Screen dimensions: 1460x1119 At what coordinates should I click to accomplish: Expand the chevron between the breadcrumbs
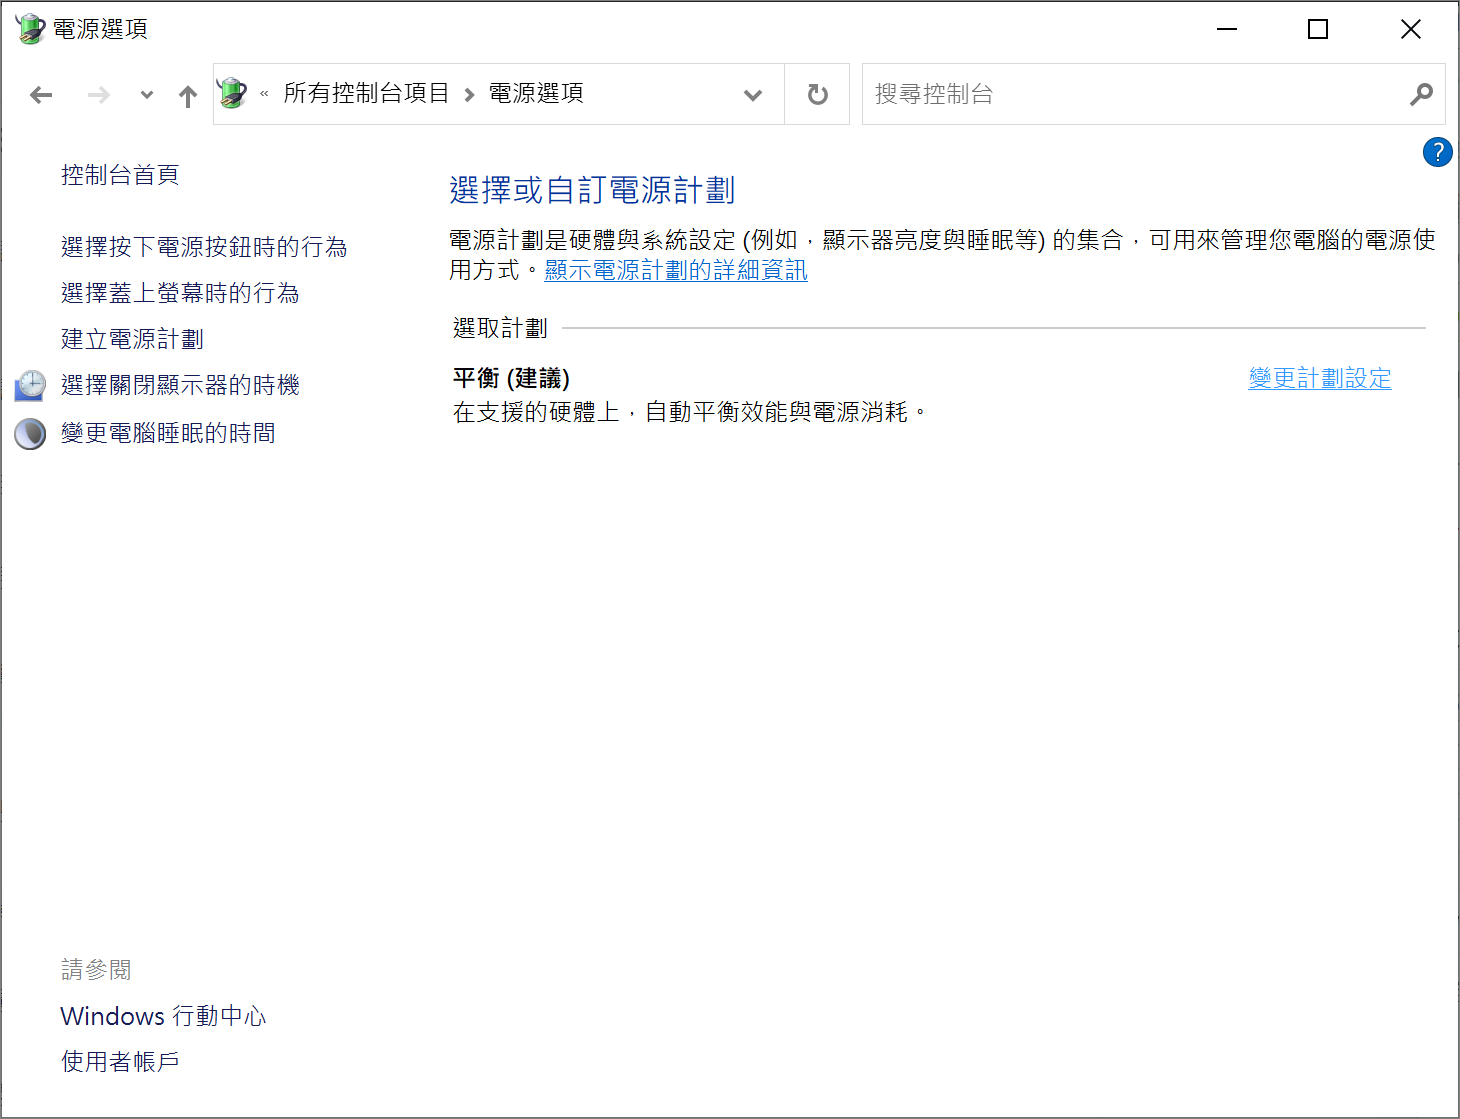(469, 95)
